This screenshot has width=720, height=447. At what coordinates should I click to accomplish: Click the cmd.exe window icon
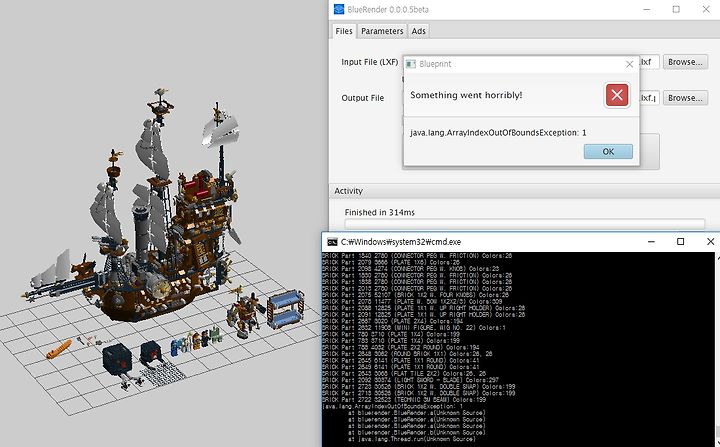[x=332, y=242]
